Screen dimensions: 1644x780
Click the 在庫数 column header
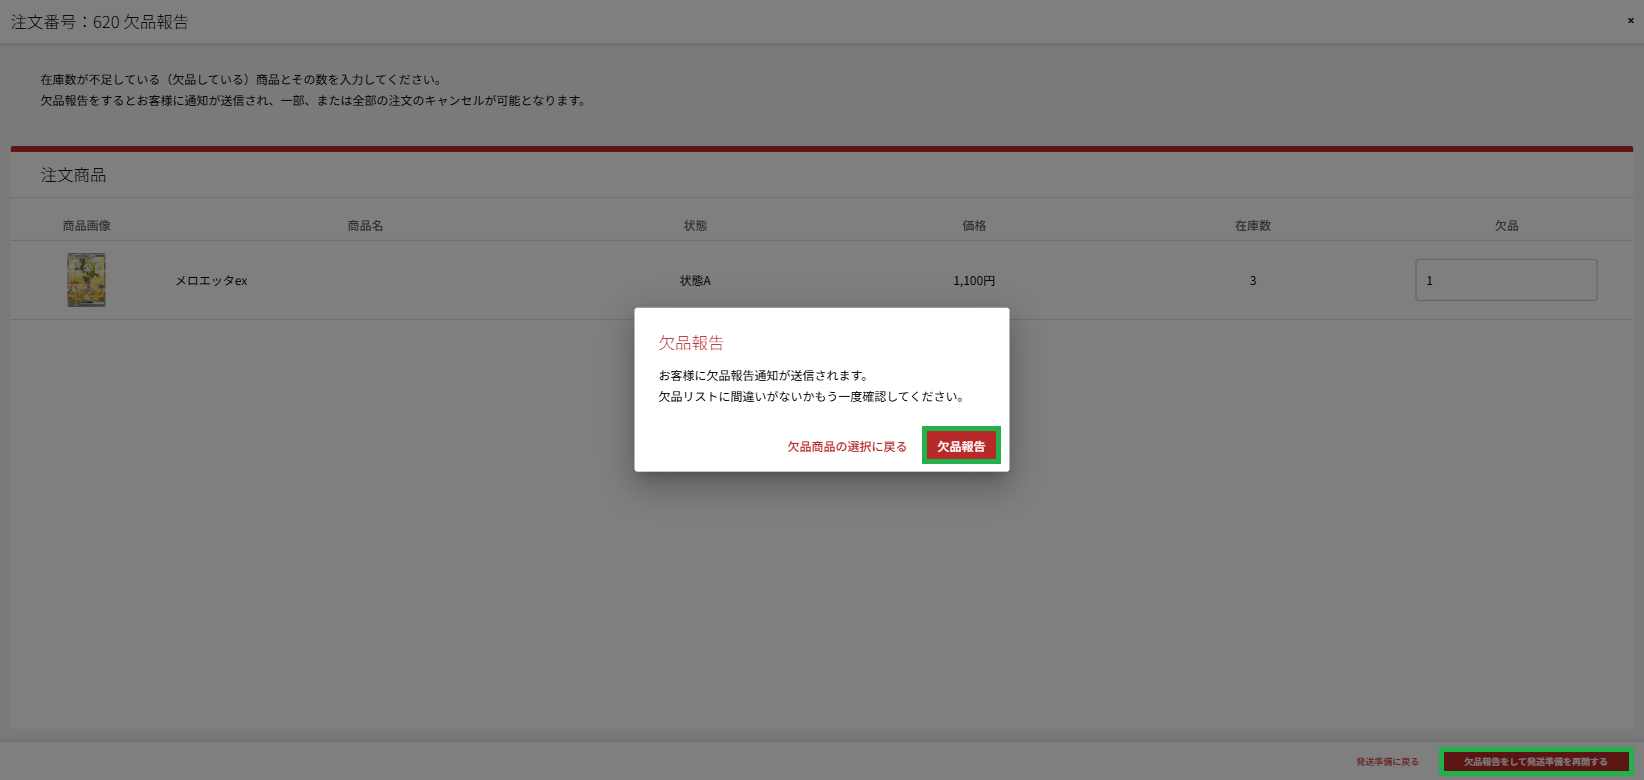click(1252, 226)
